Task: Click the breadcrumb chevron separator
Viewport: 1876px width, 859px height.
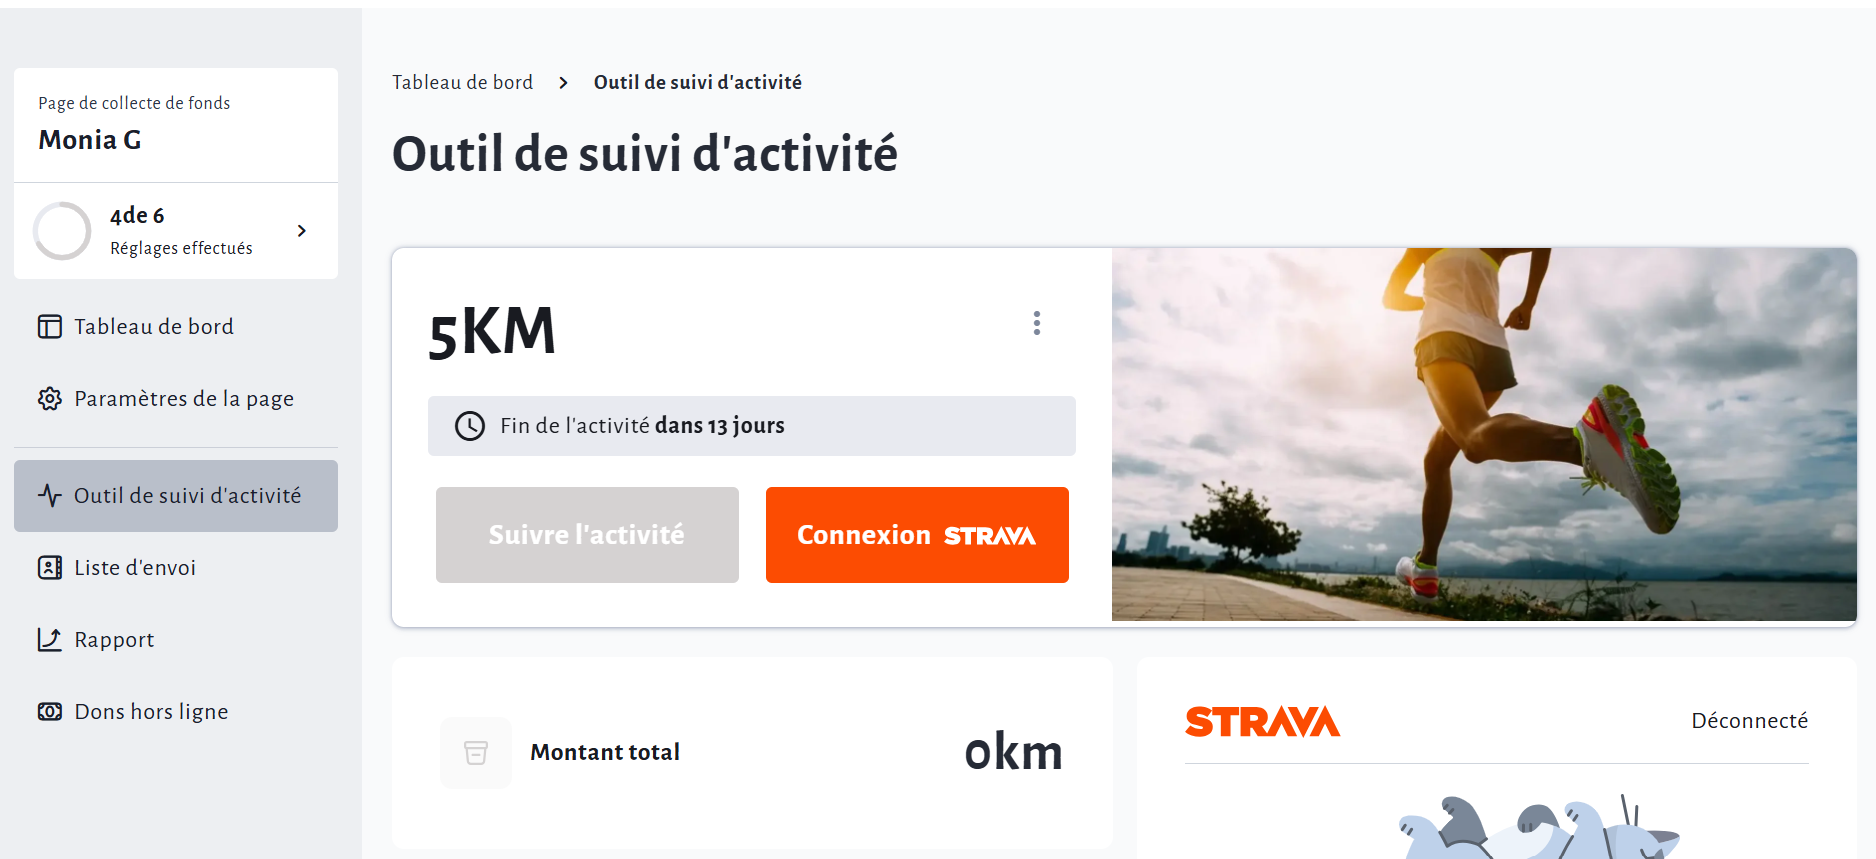Action: (564, 83)
